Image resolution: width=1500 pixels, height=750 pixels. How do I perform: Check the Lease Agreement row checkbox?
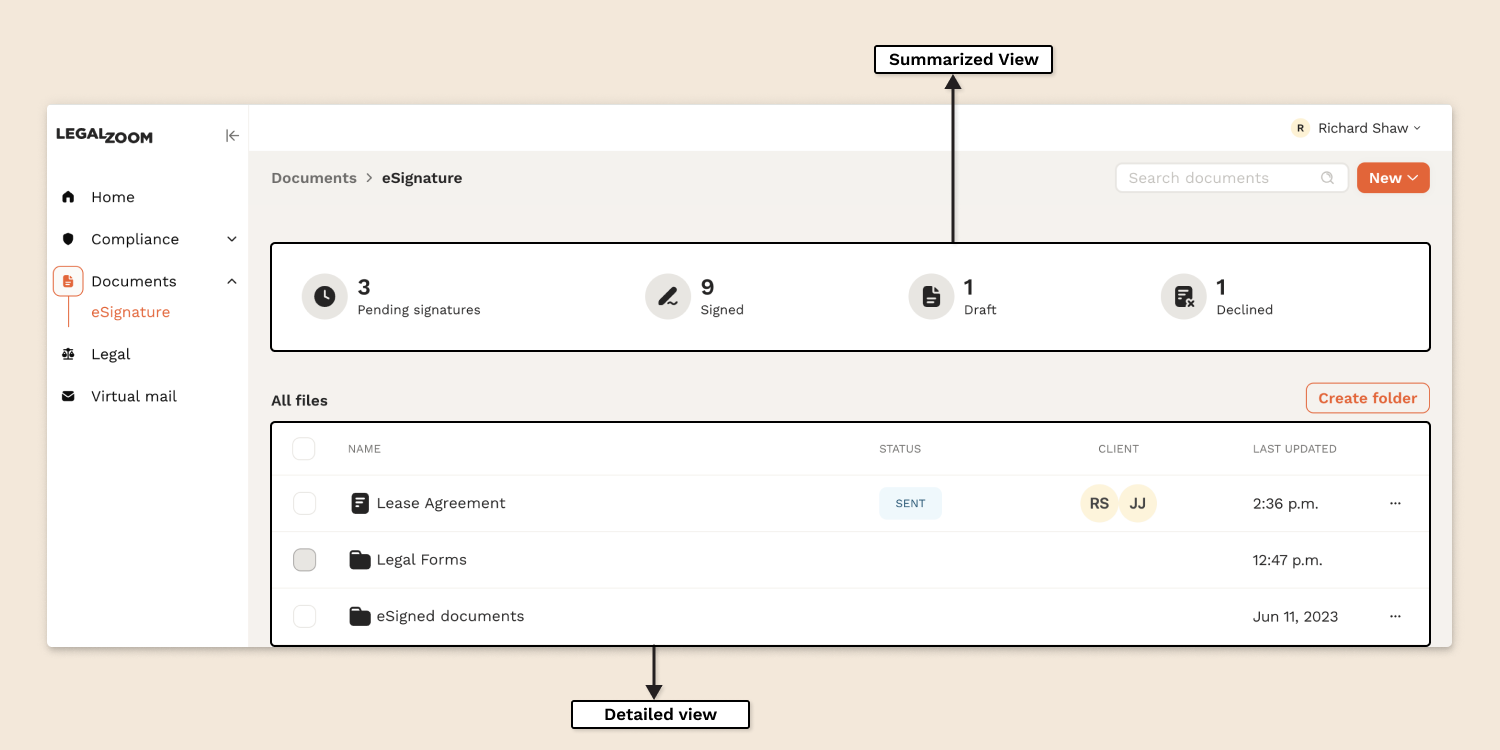pyautogui.click(x=304, y=503)
